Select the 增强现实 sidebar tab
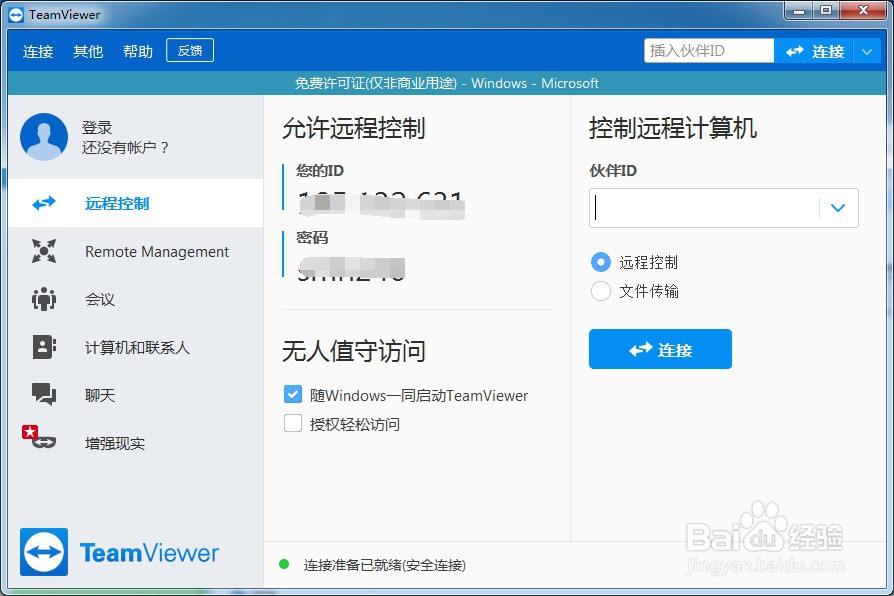Image resolution: width=894 pixels, height=596 pixels. [x=136, y=443]
